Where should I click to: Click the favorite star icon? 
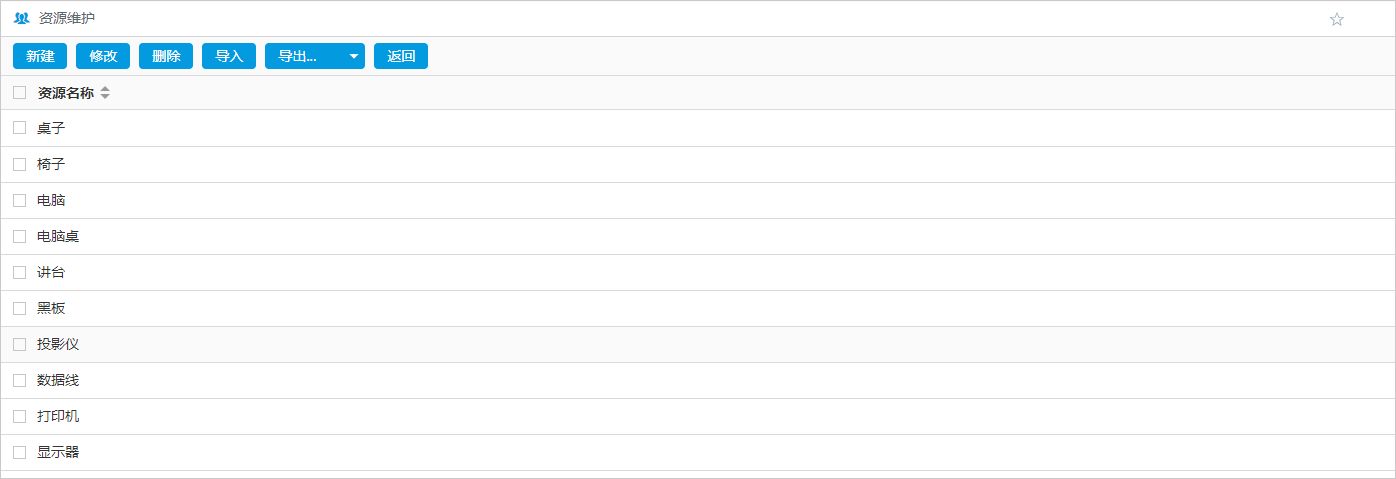(1337, 19)
